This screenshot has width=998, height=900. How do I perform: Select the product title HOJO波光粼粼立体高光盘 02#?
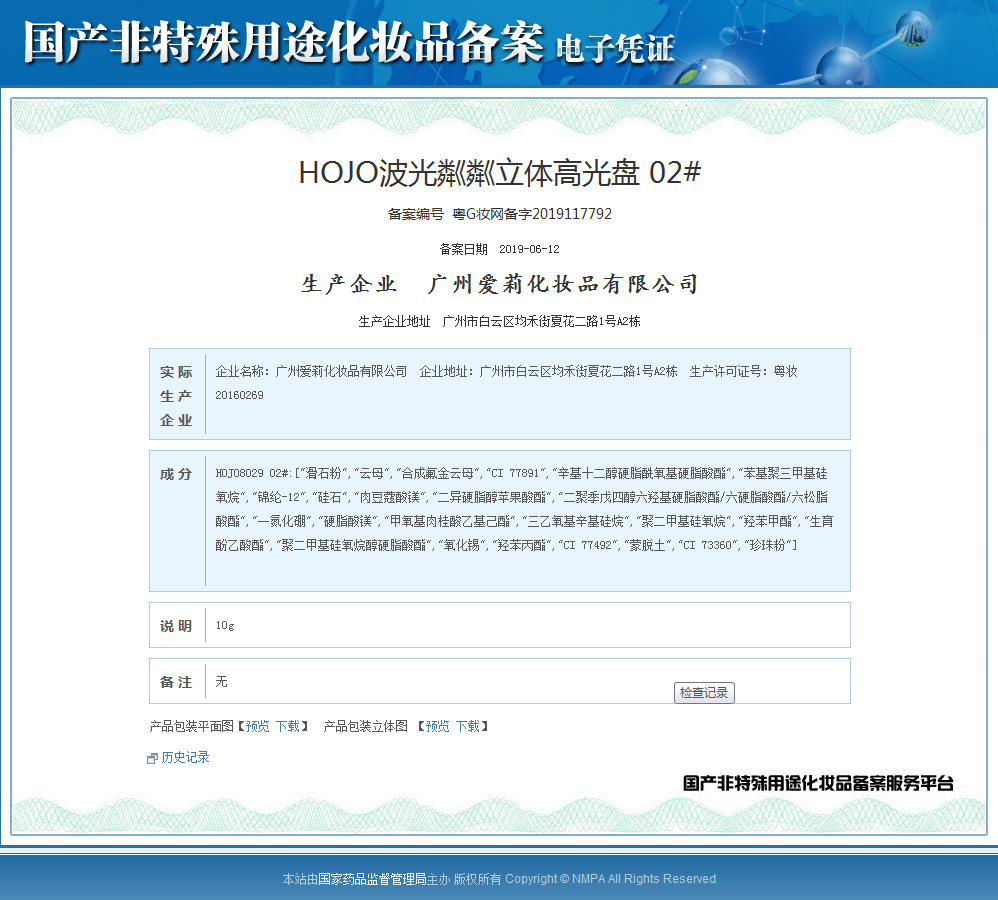coord(500,172)
